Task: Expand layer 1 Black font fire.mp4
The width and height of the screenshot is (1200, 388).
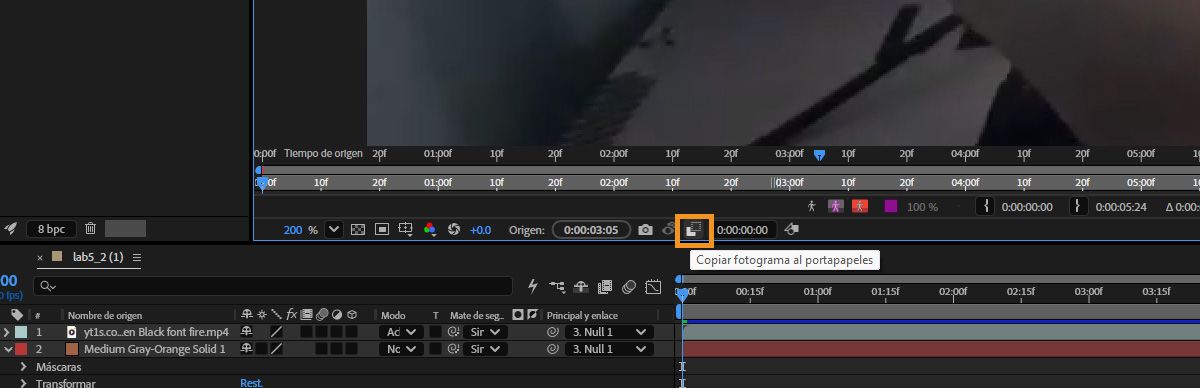Action: (x=8, y=332)
